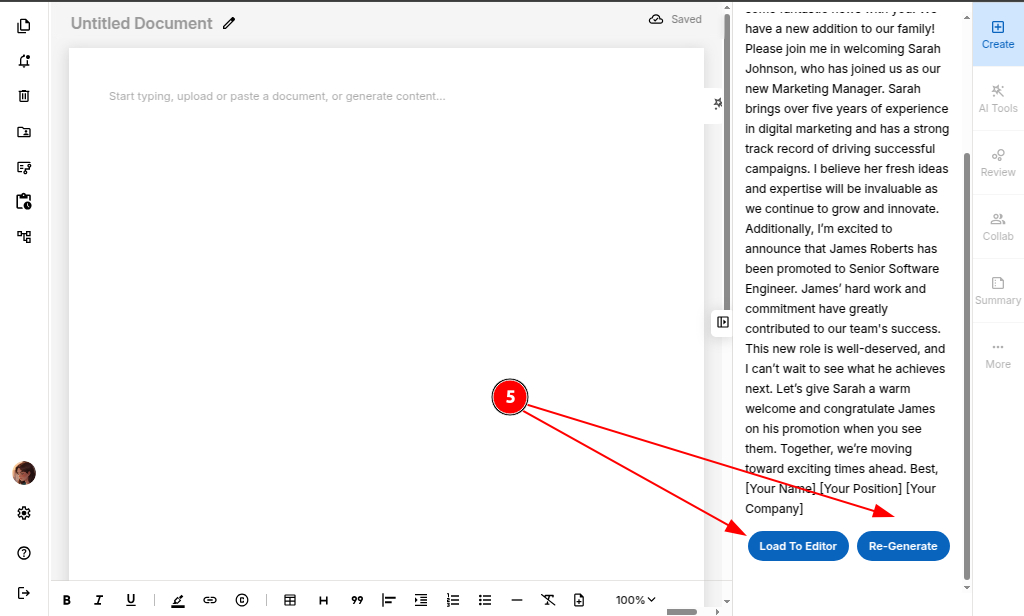Image resolution: width=1024 pixels, height=616 pixels.
Task: Click into the empty document editor area
Action: pyautogui.click(x=386, y=300)
